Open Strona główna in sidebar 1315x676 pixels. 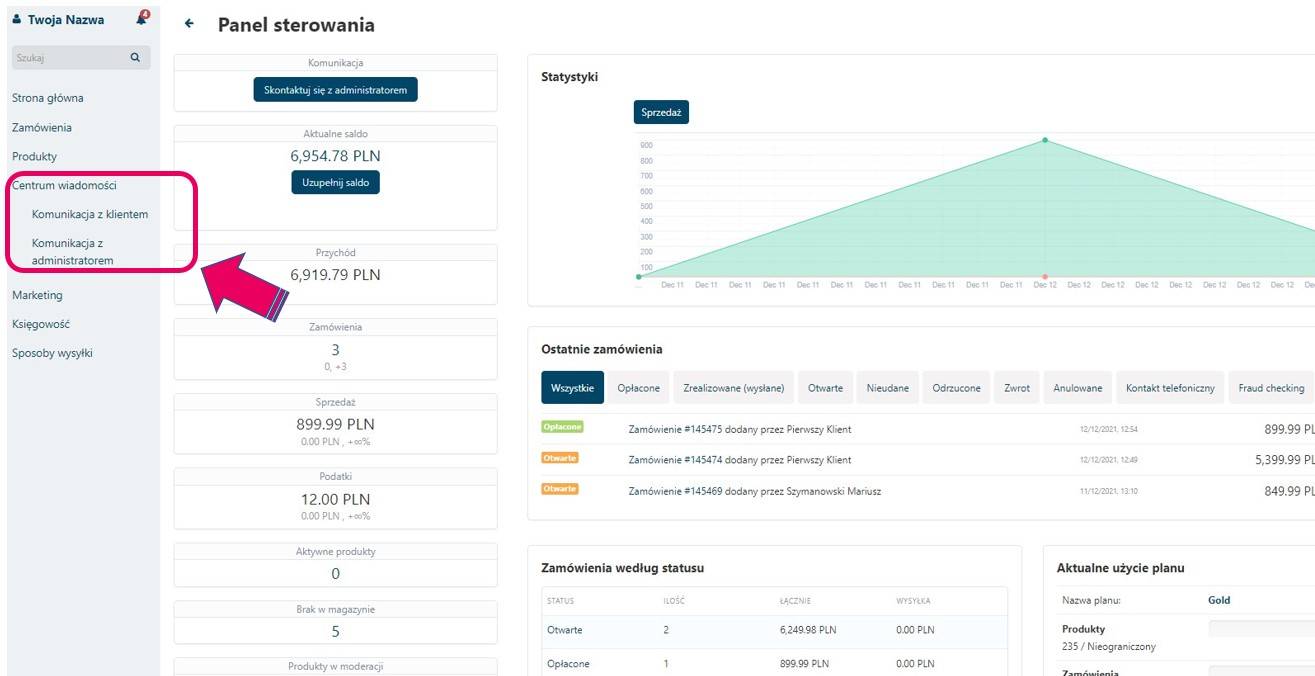(48, 98)
